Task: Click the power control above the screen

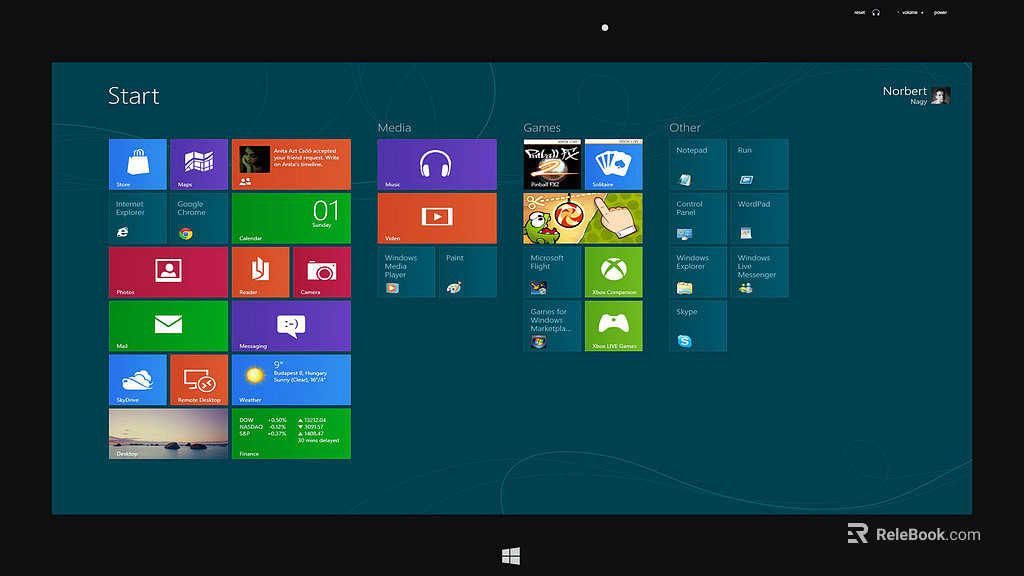Action: point(940,12)
